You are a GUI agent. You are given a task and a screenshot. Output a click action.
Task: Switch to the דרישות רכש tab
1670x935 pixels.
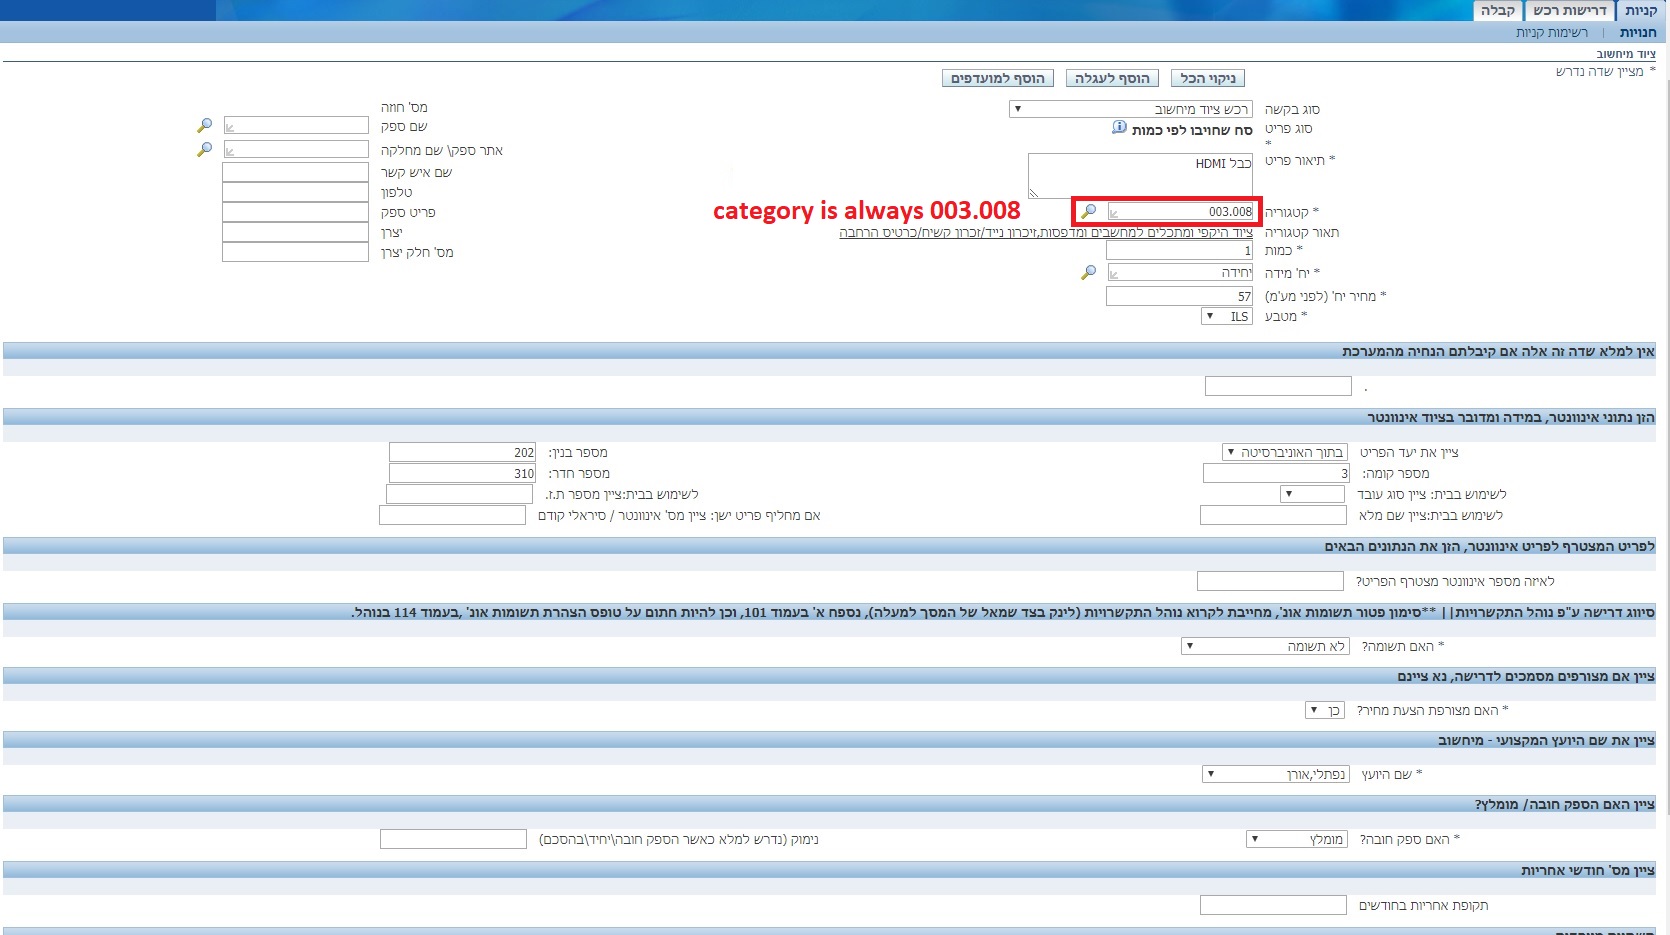1569,11
